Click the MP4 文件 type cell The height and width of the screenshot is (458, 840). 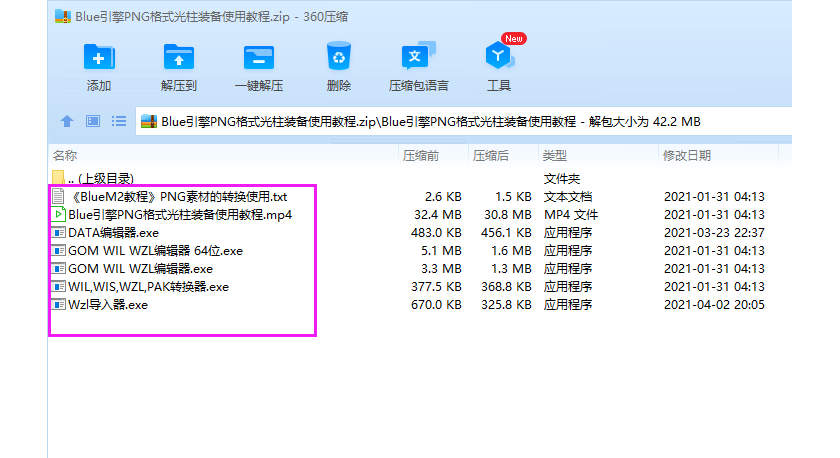point(571,215)
